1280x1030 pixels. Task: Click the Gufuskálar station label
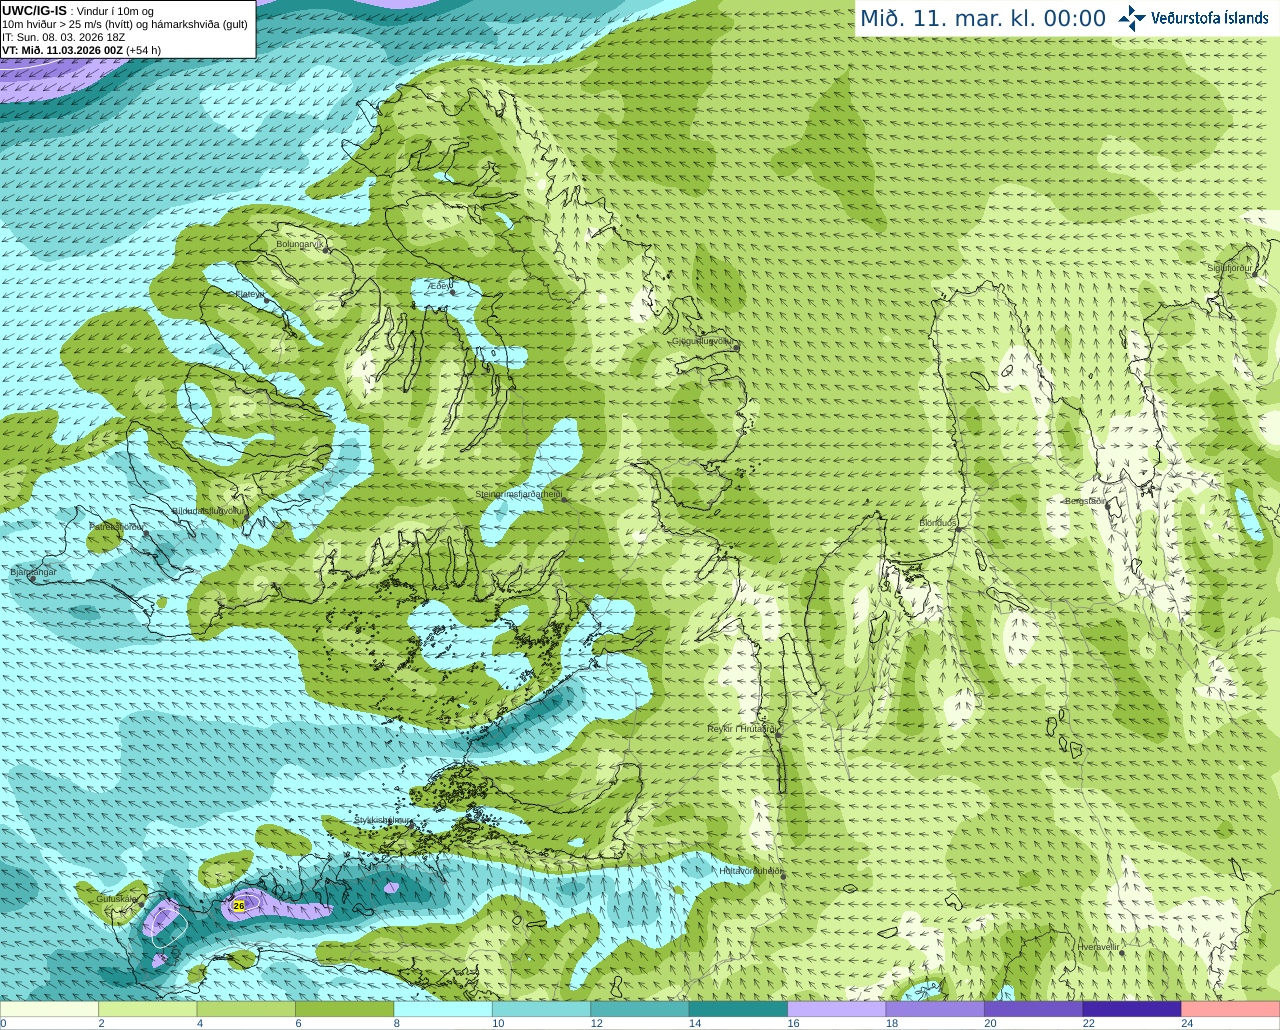116,899
